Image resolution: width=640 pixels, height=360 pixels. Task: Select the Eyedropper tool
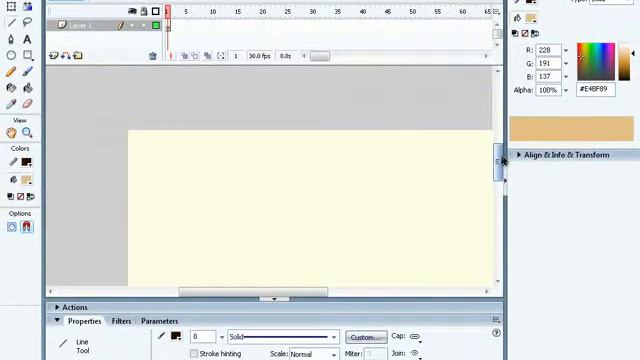pyautogui.click(x=11, y=104)
